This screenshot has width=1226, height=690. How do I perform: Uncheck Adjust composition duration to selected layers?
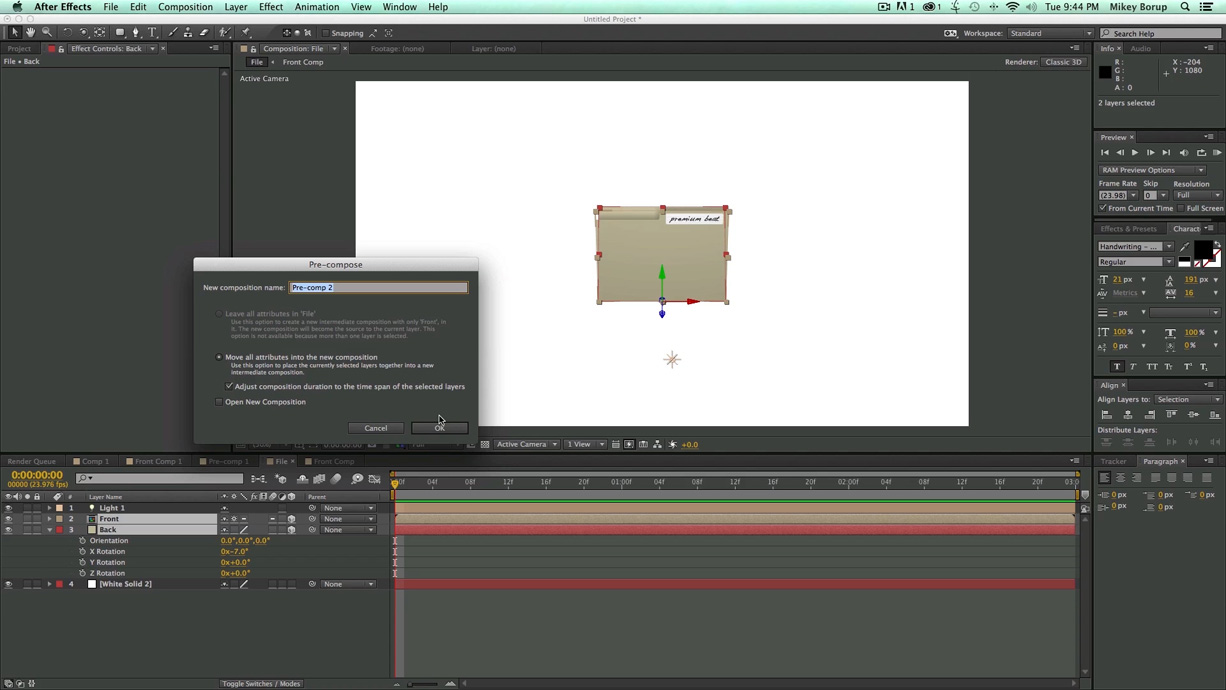[229, 386]
